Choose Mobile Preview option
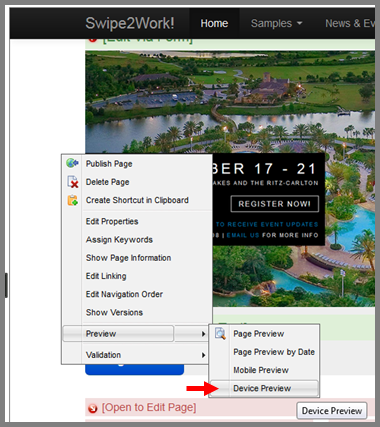Image resolution: width=380 pixels, height=427 pixels. [x=261, y=370]
